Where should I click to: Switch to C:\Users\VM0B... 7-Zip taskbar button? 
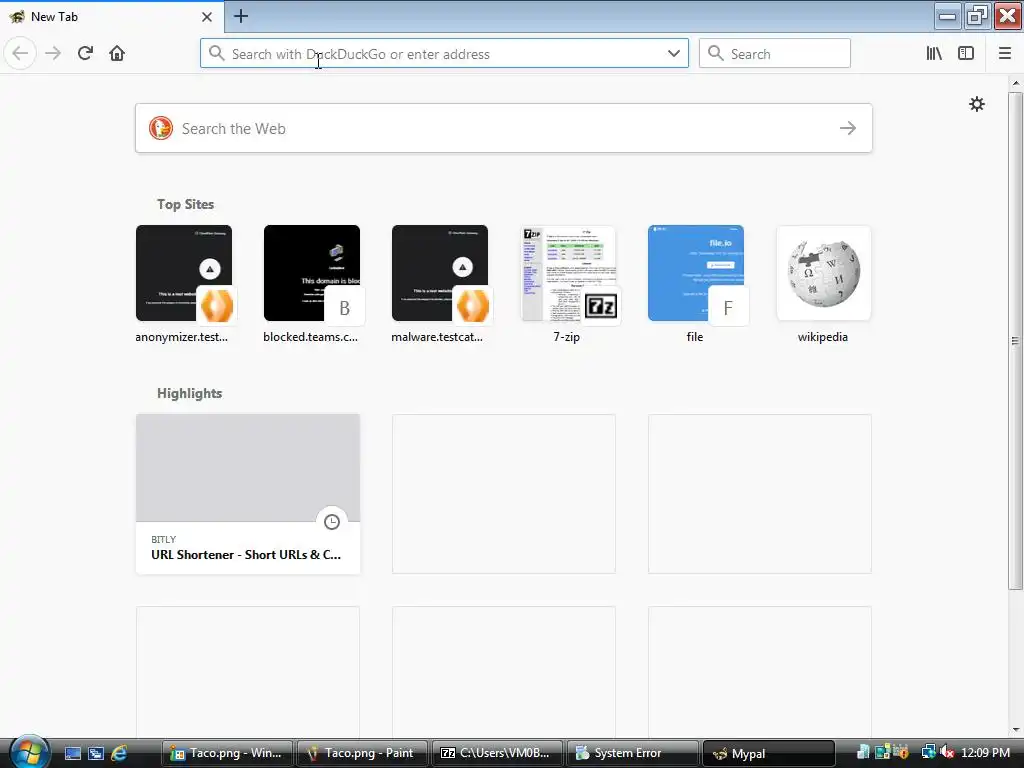pos(496,753)
